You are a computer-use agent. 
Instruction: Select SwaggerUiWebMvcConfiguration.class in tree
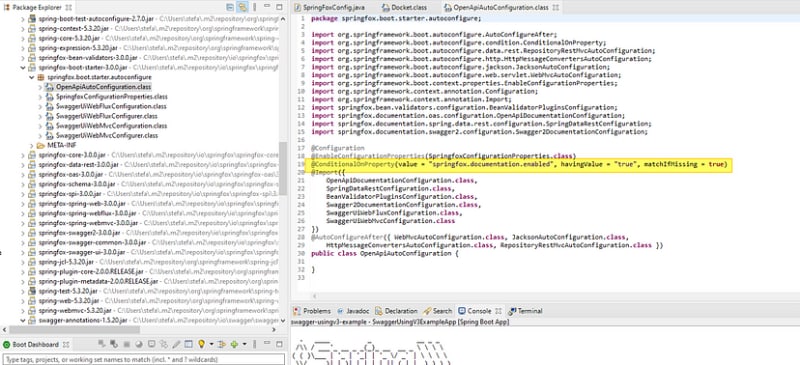point(111,126)
